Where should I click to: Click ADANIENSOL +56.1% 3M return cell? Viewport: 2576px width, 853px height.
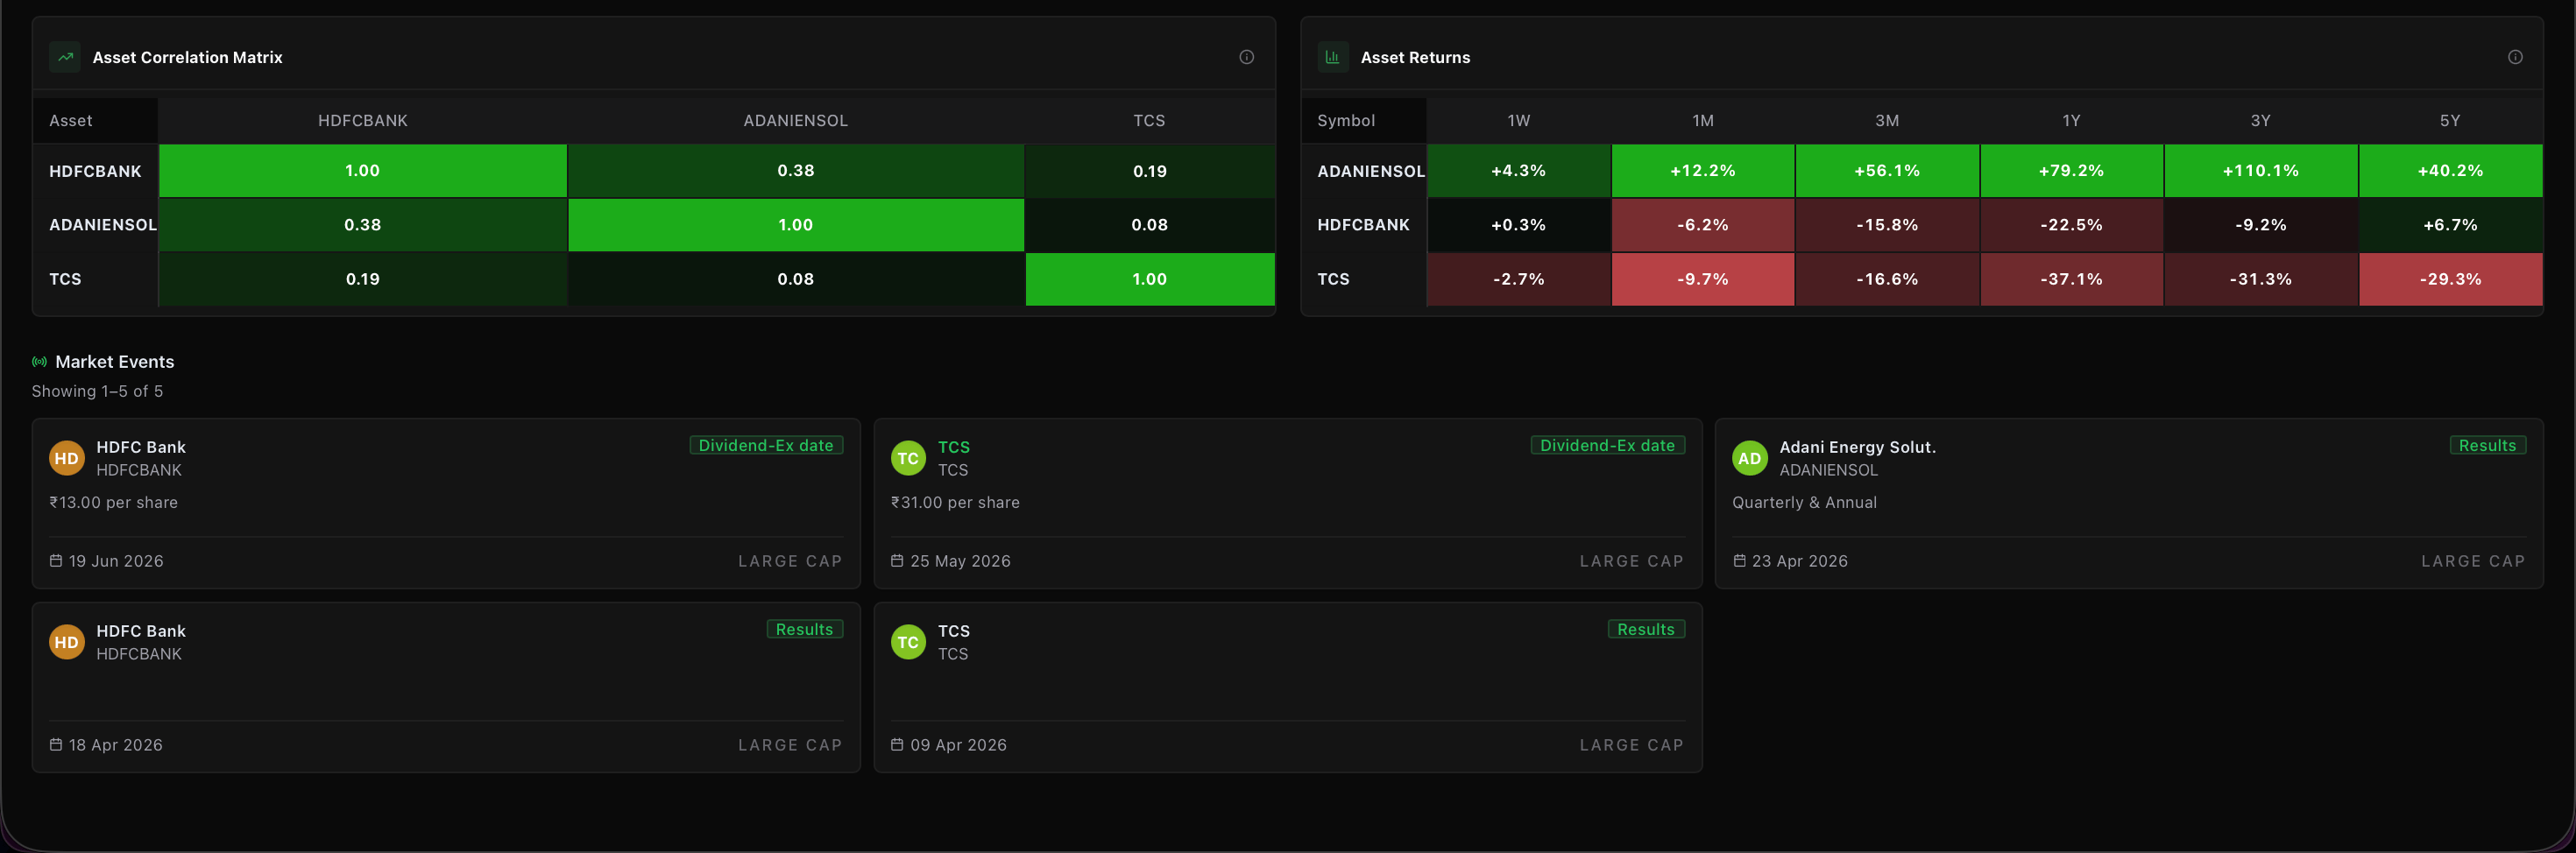click(x=1887, y=171)
